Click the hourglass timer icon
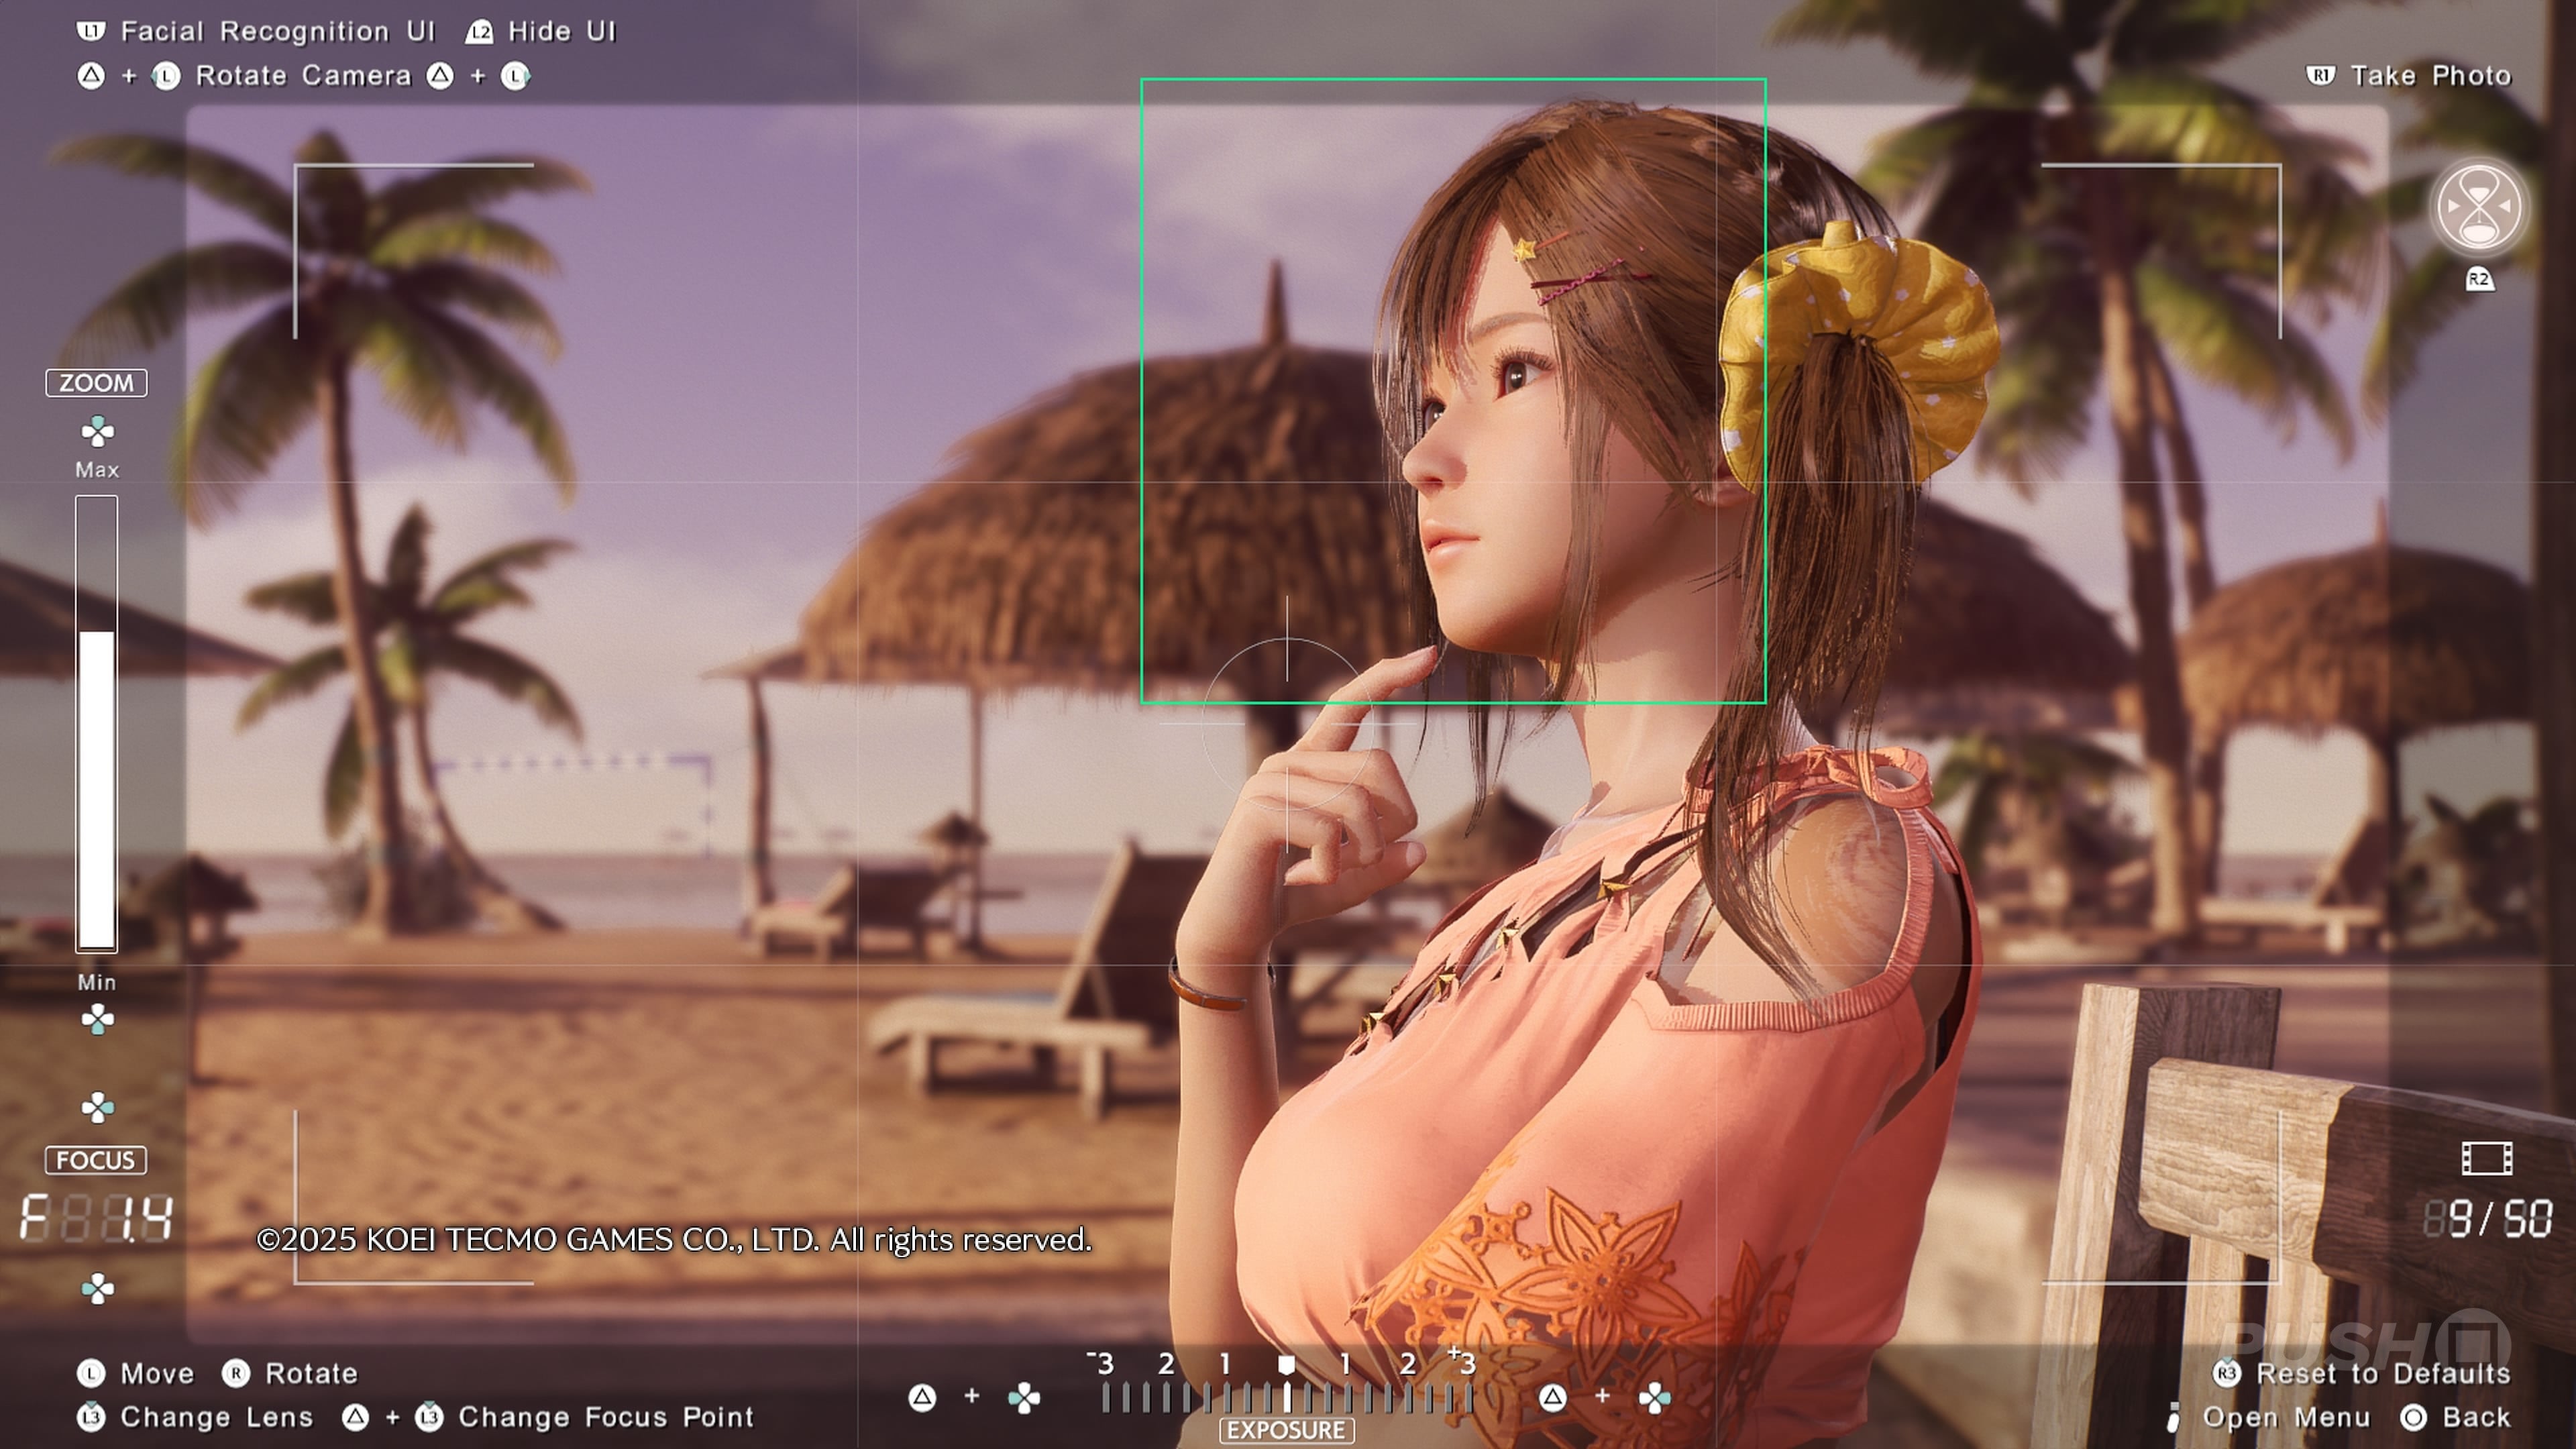2576x1449 pixels. coord(2479,208)
